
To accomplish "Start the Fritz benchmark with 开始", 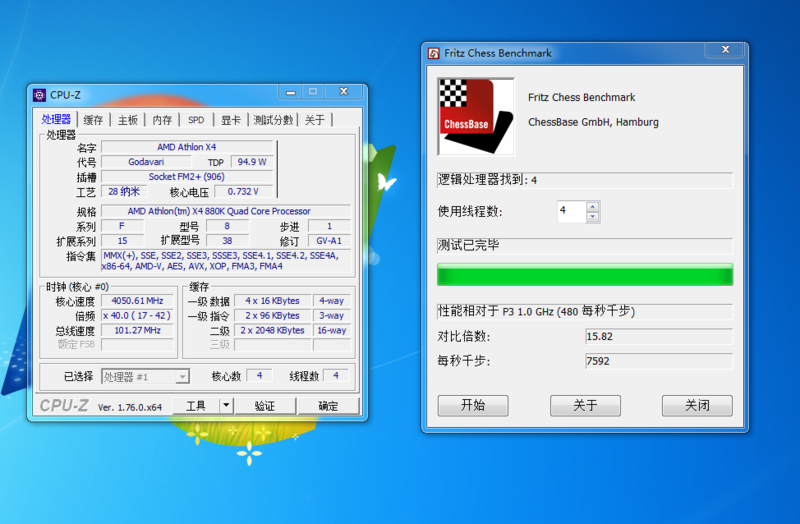I will (x=473, y=405).
